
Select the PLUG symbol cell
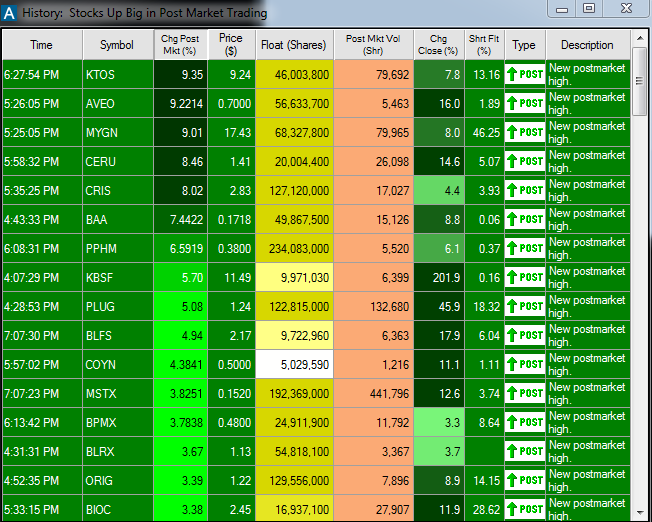click(x=118, y=307)
